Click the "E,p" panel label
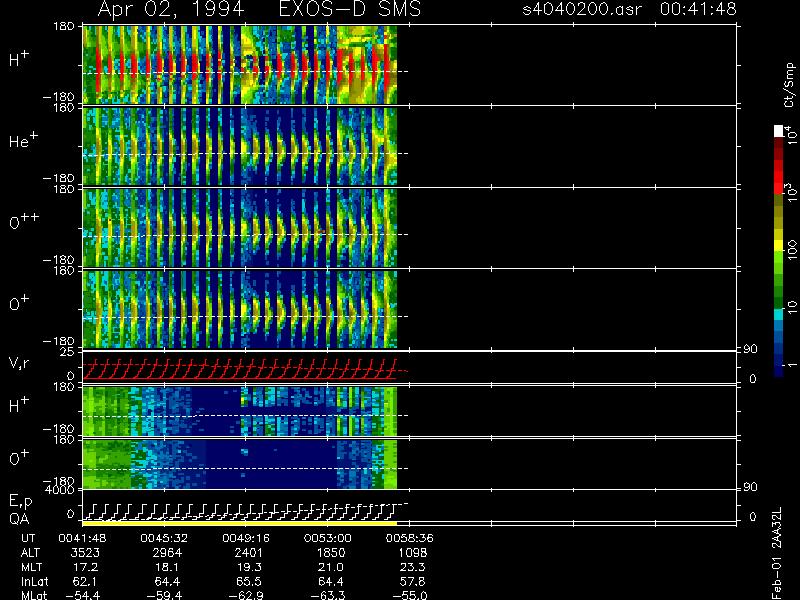 (x=20, y=502)
